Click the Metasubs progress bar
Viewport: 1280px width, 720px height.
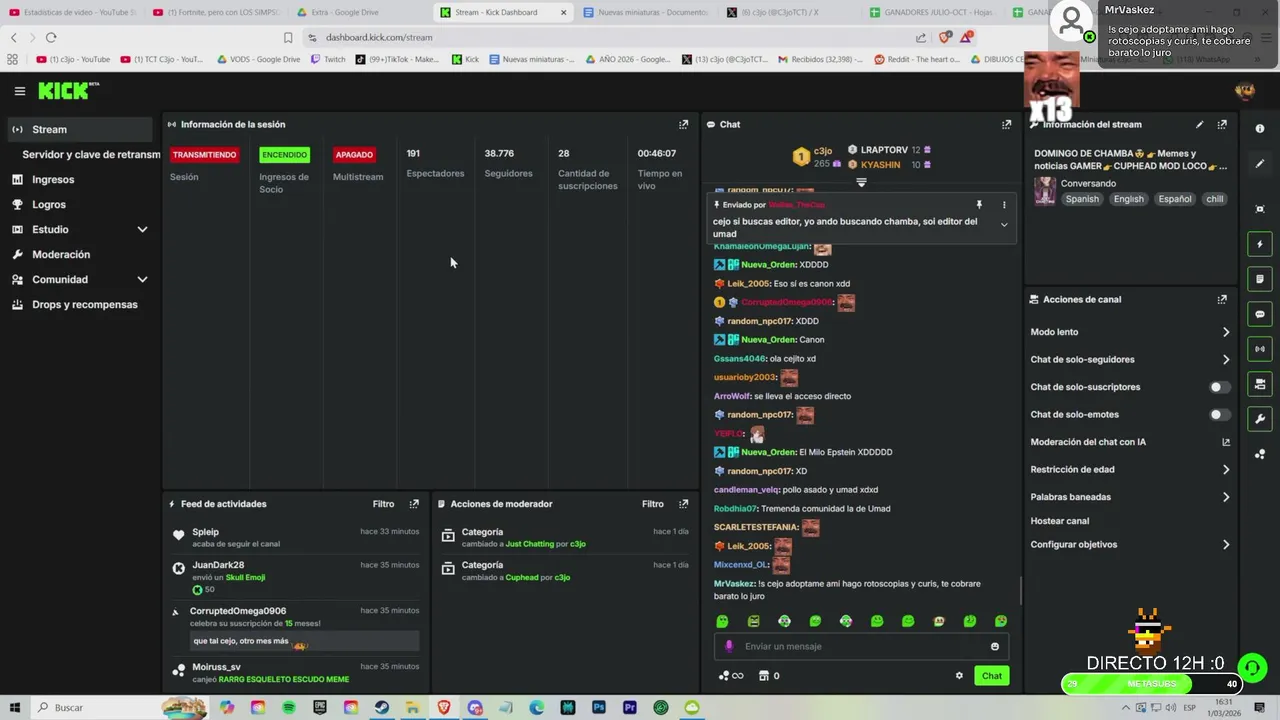(1152, 684)
